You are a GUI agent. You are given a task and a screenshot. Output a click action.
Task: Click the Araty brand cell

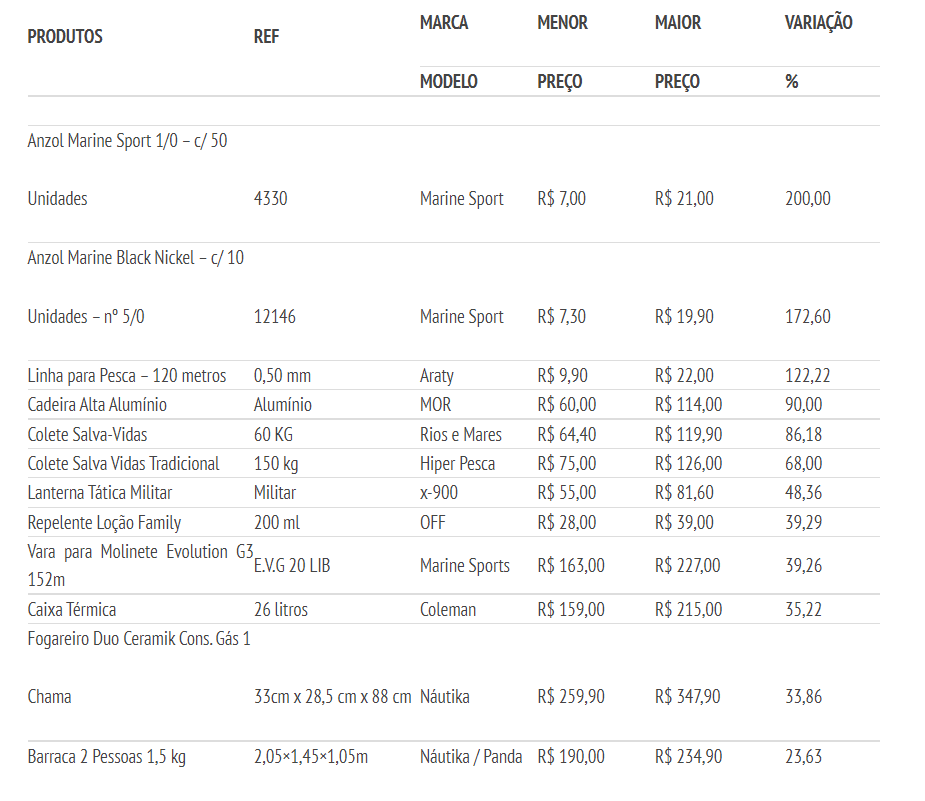click(x=437, y=376)
